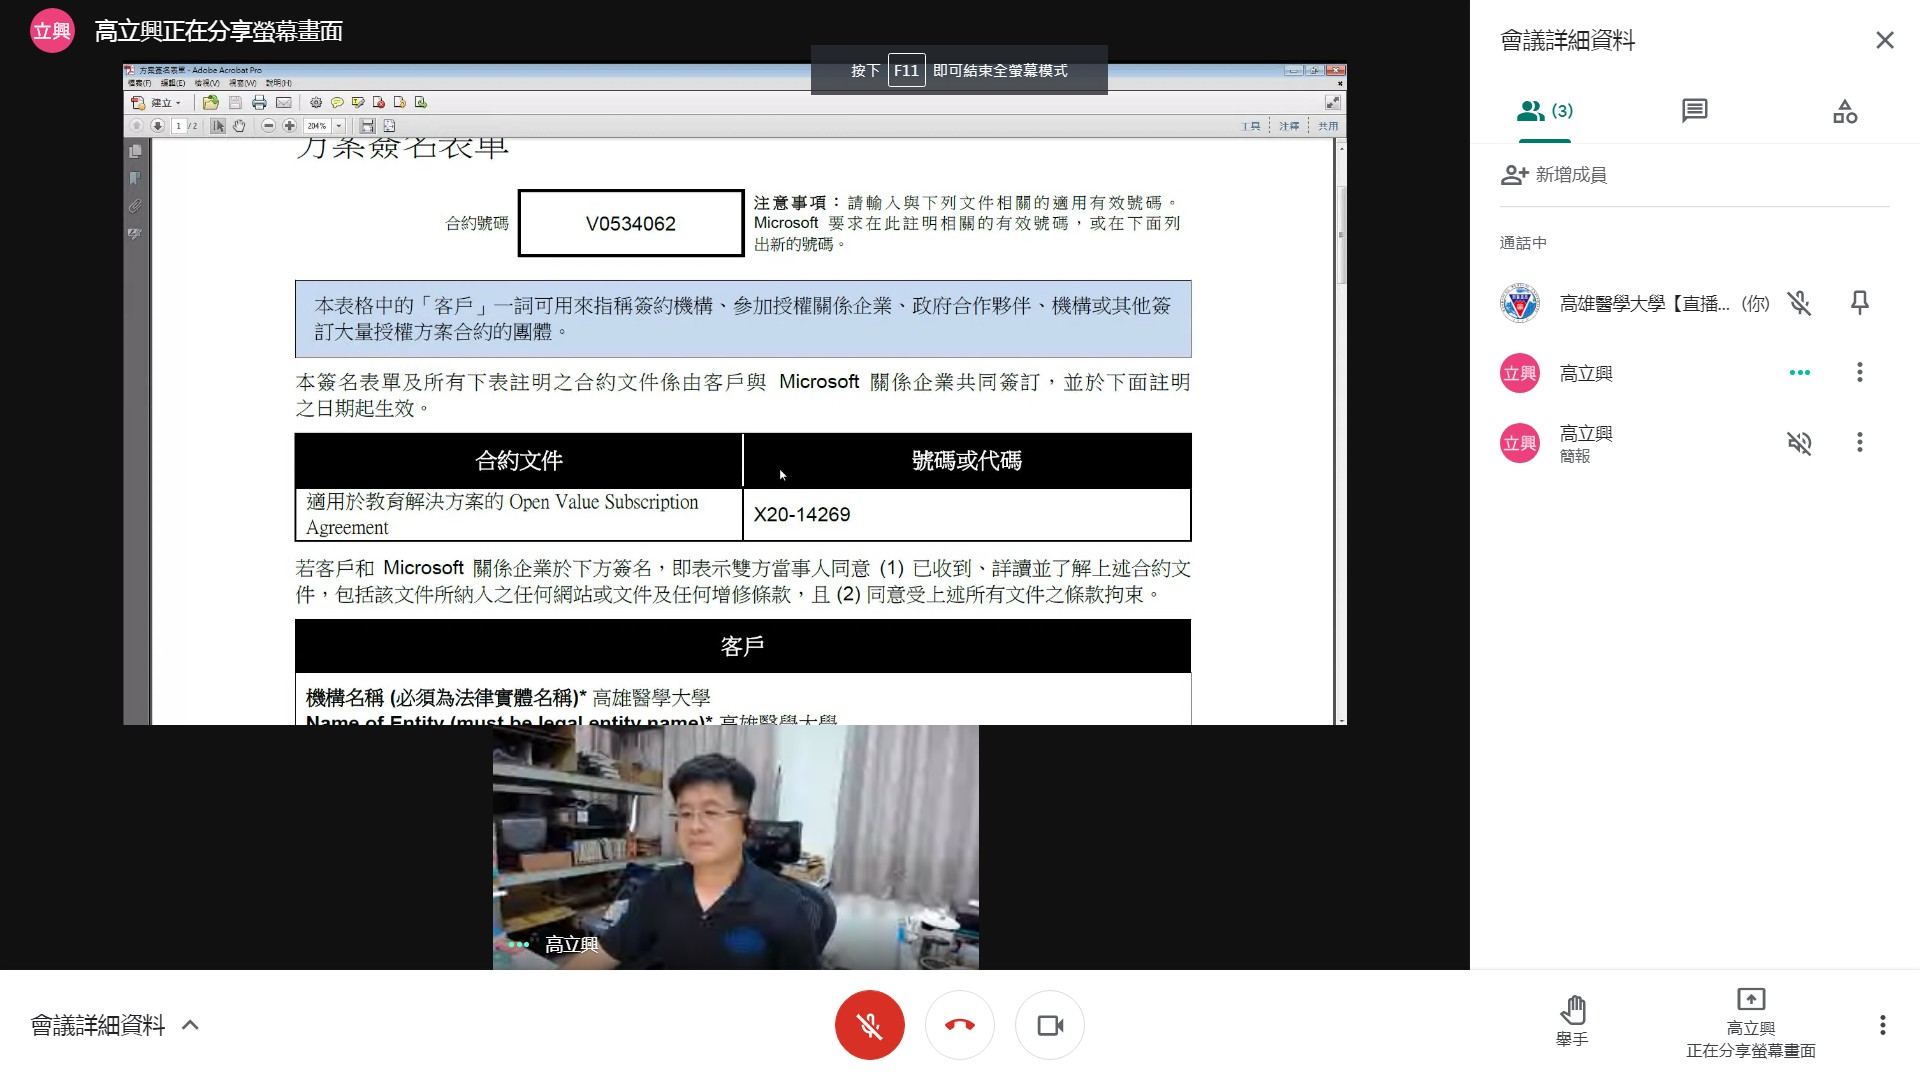Click the extract page icon in Acrobat
1920x1080 pixels.
pos(421,103)
